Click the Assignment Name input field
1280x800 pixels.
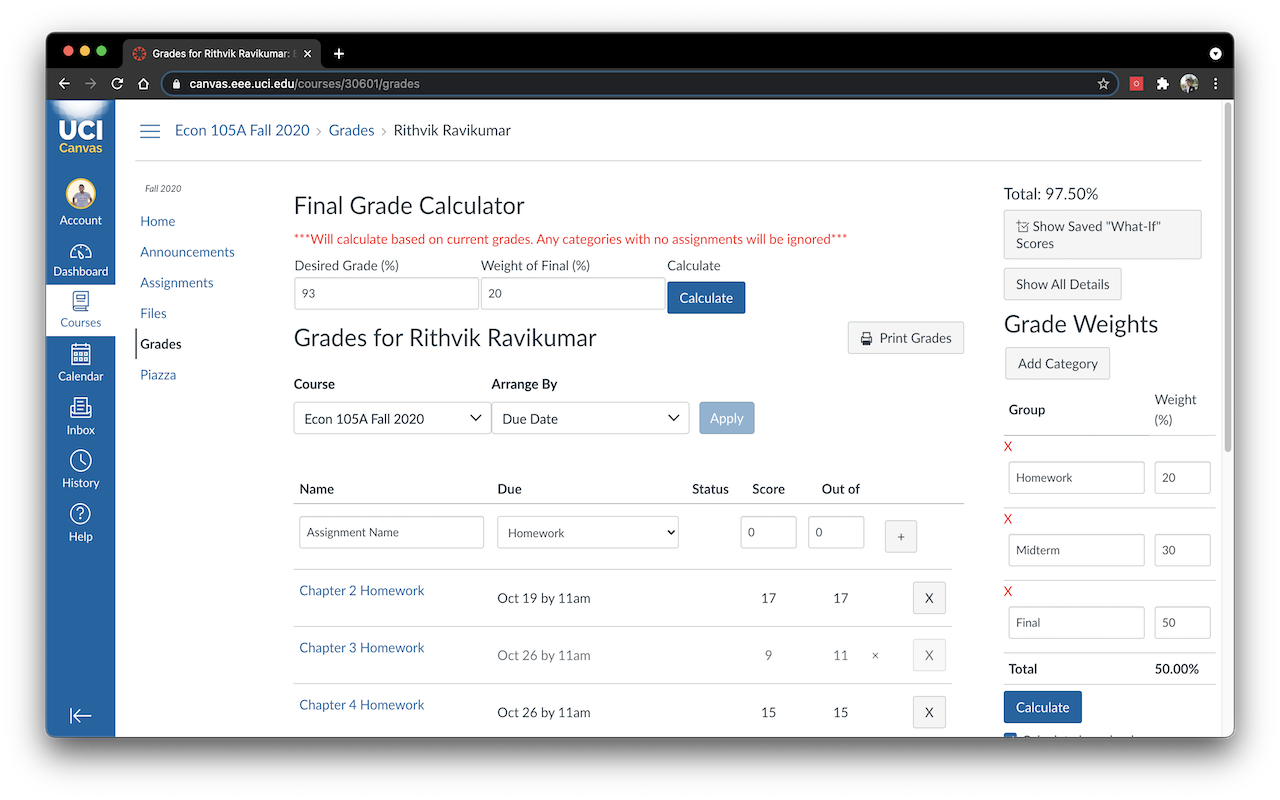pyautogui.click(x=392, y=532)
